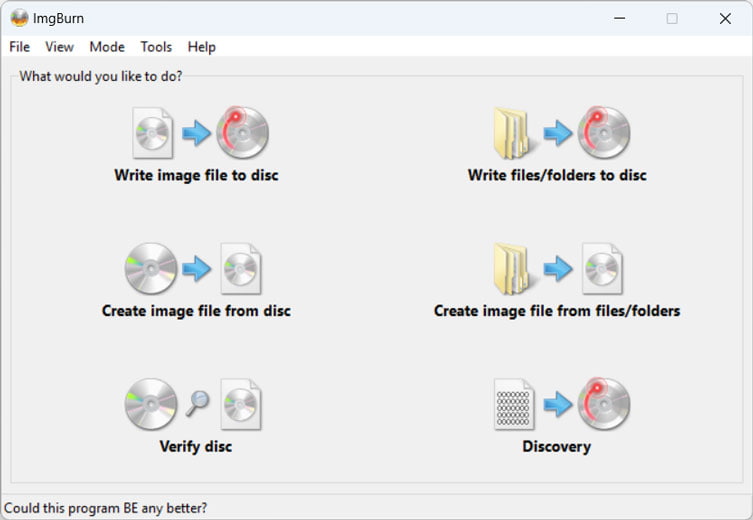The width and height of the screenshot is (753, 520).
Task: Click the folder icon above 'Create image file from files/folders'
Action: 512,268
